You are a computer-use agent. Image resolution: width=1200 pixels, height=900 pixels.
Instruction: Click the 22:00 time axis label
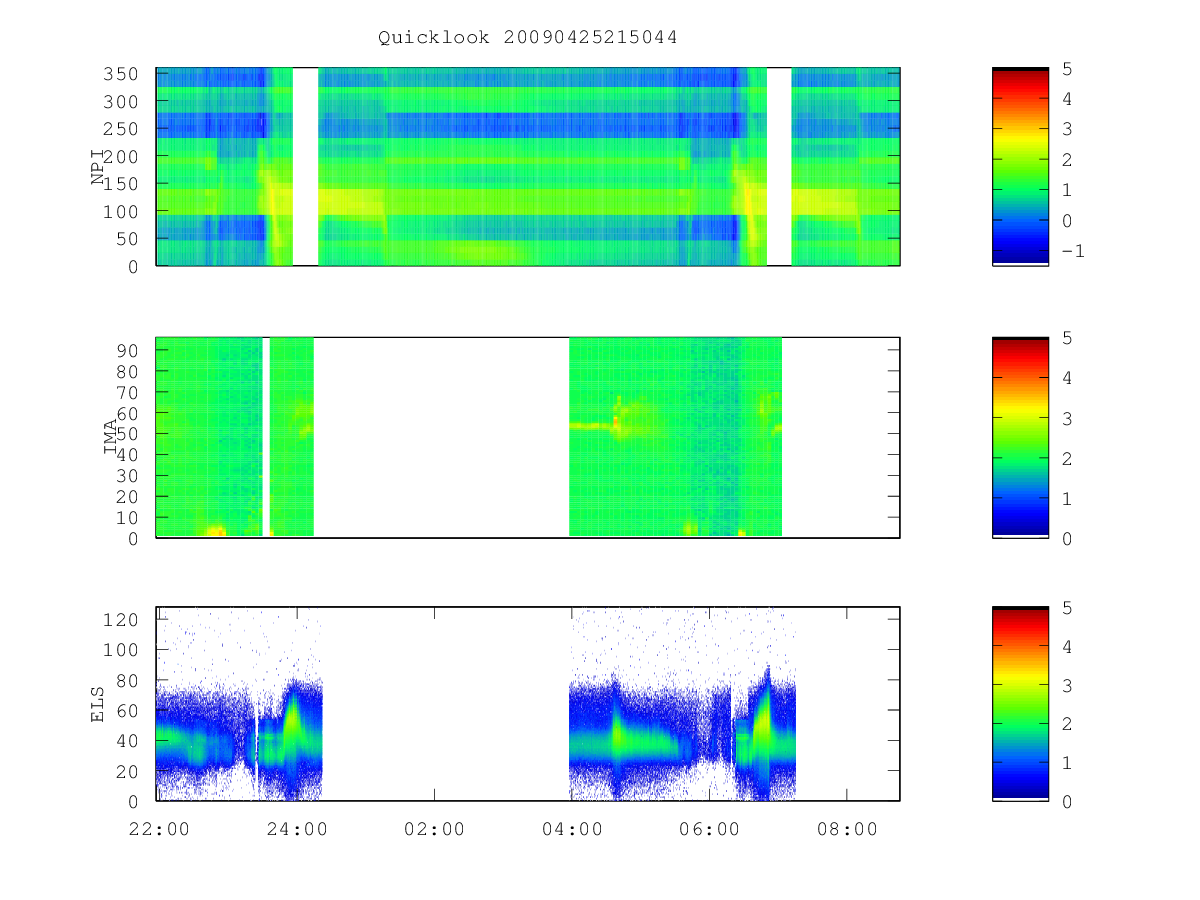160,829
